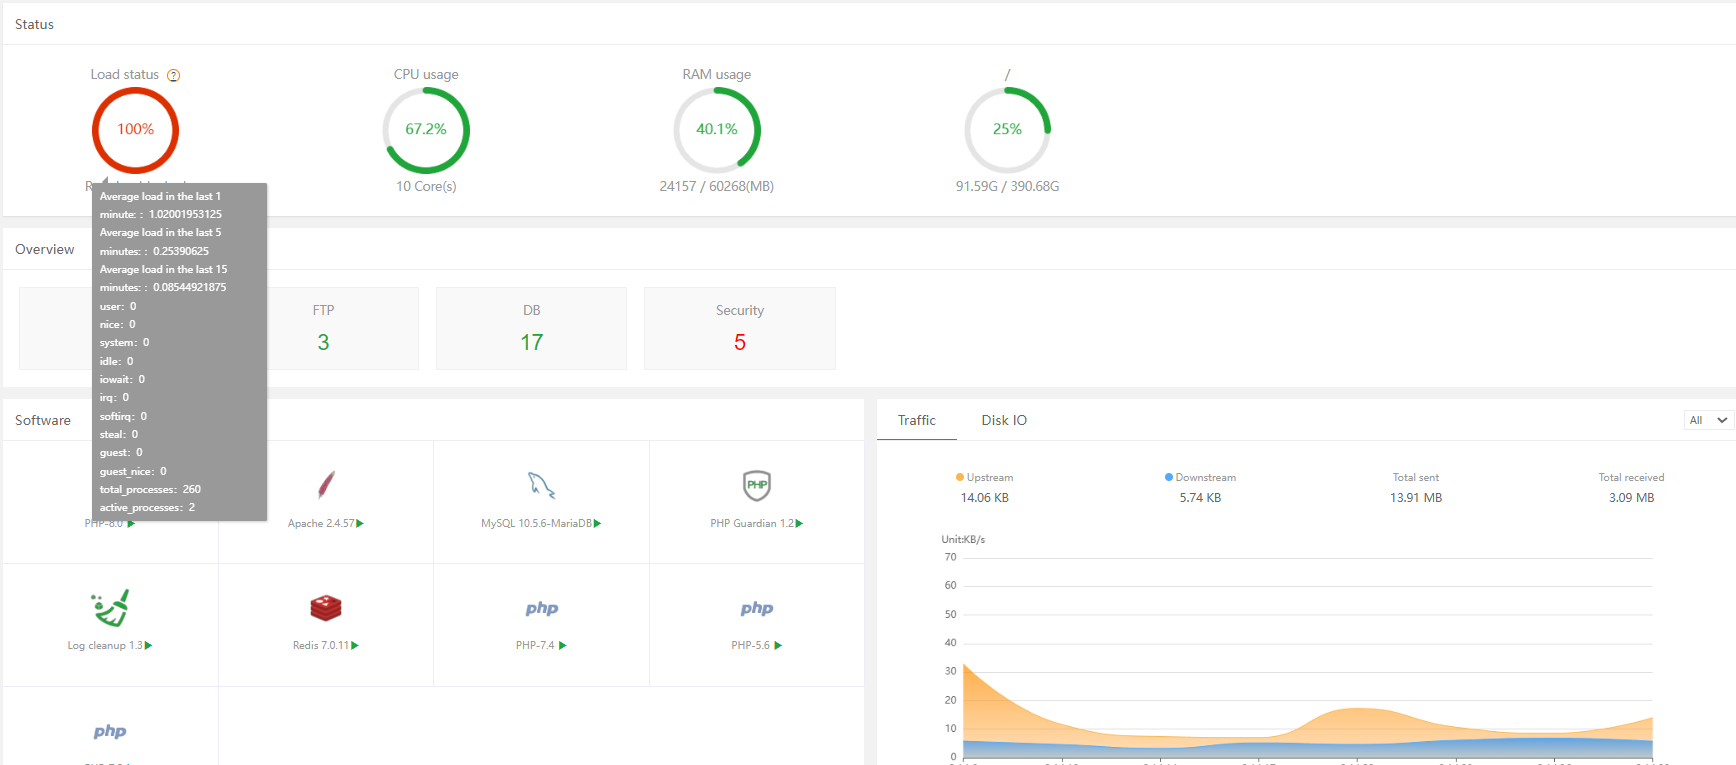Open the PHP-5.6 icon
Image resolution: width=1736 pixels, height=765 pixels.
point(757,608)
